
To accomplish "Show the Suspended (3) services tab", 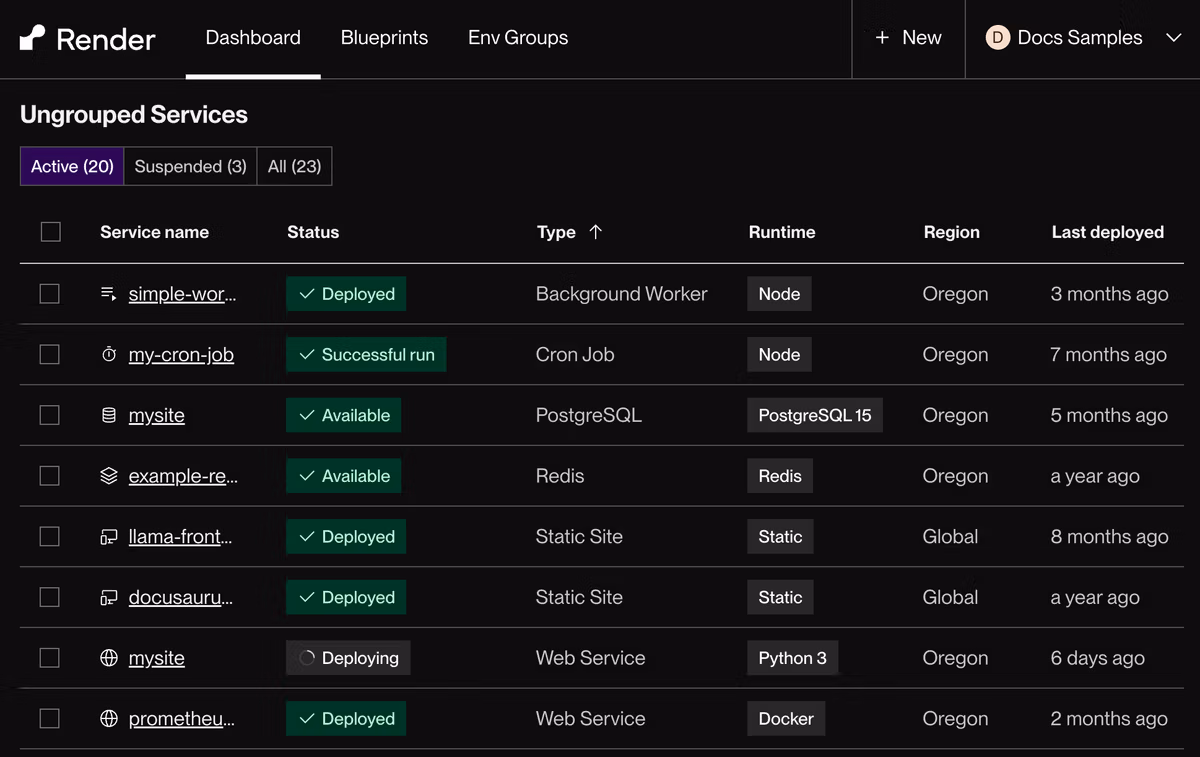I will [190, 167].
